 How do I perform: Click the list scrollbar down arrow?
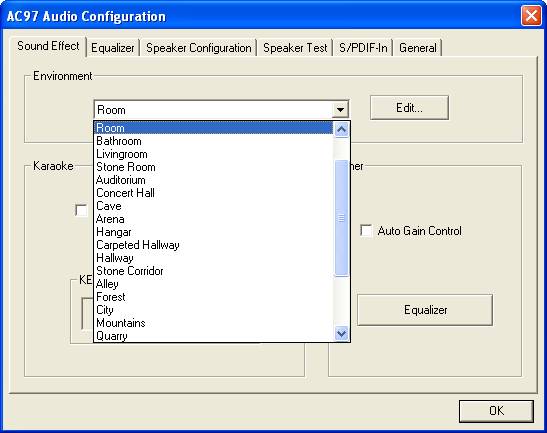[x=341, y=334]
